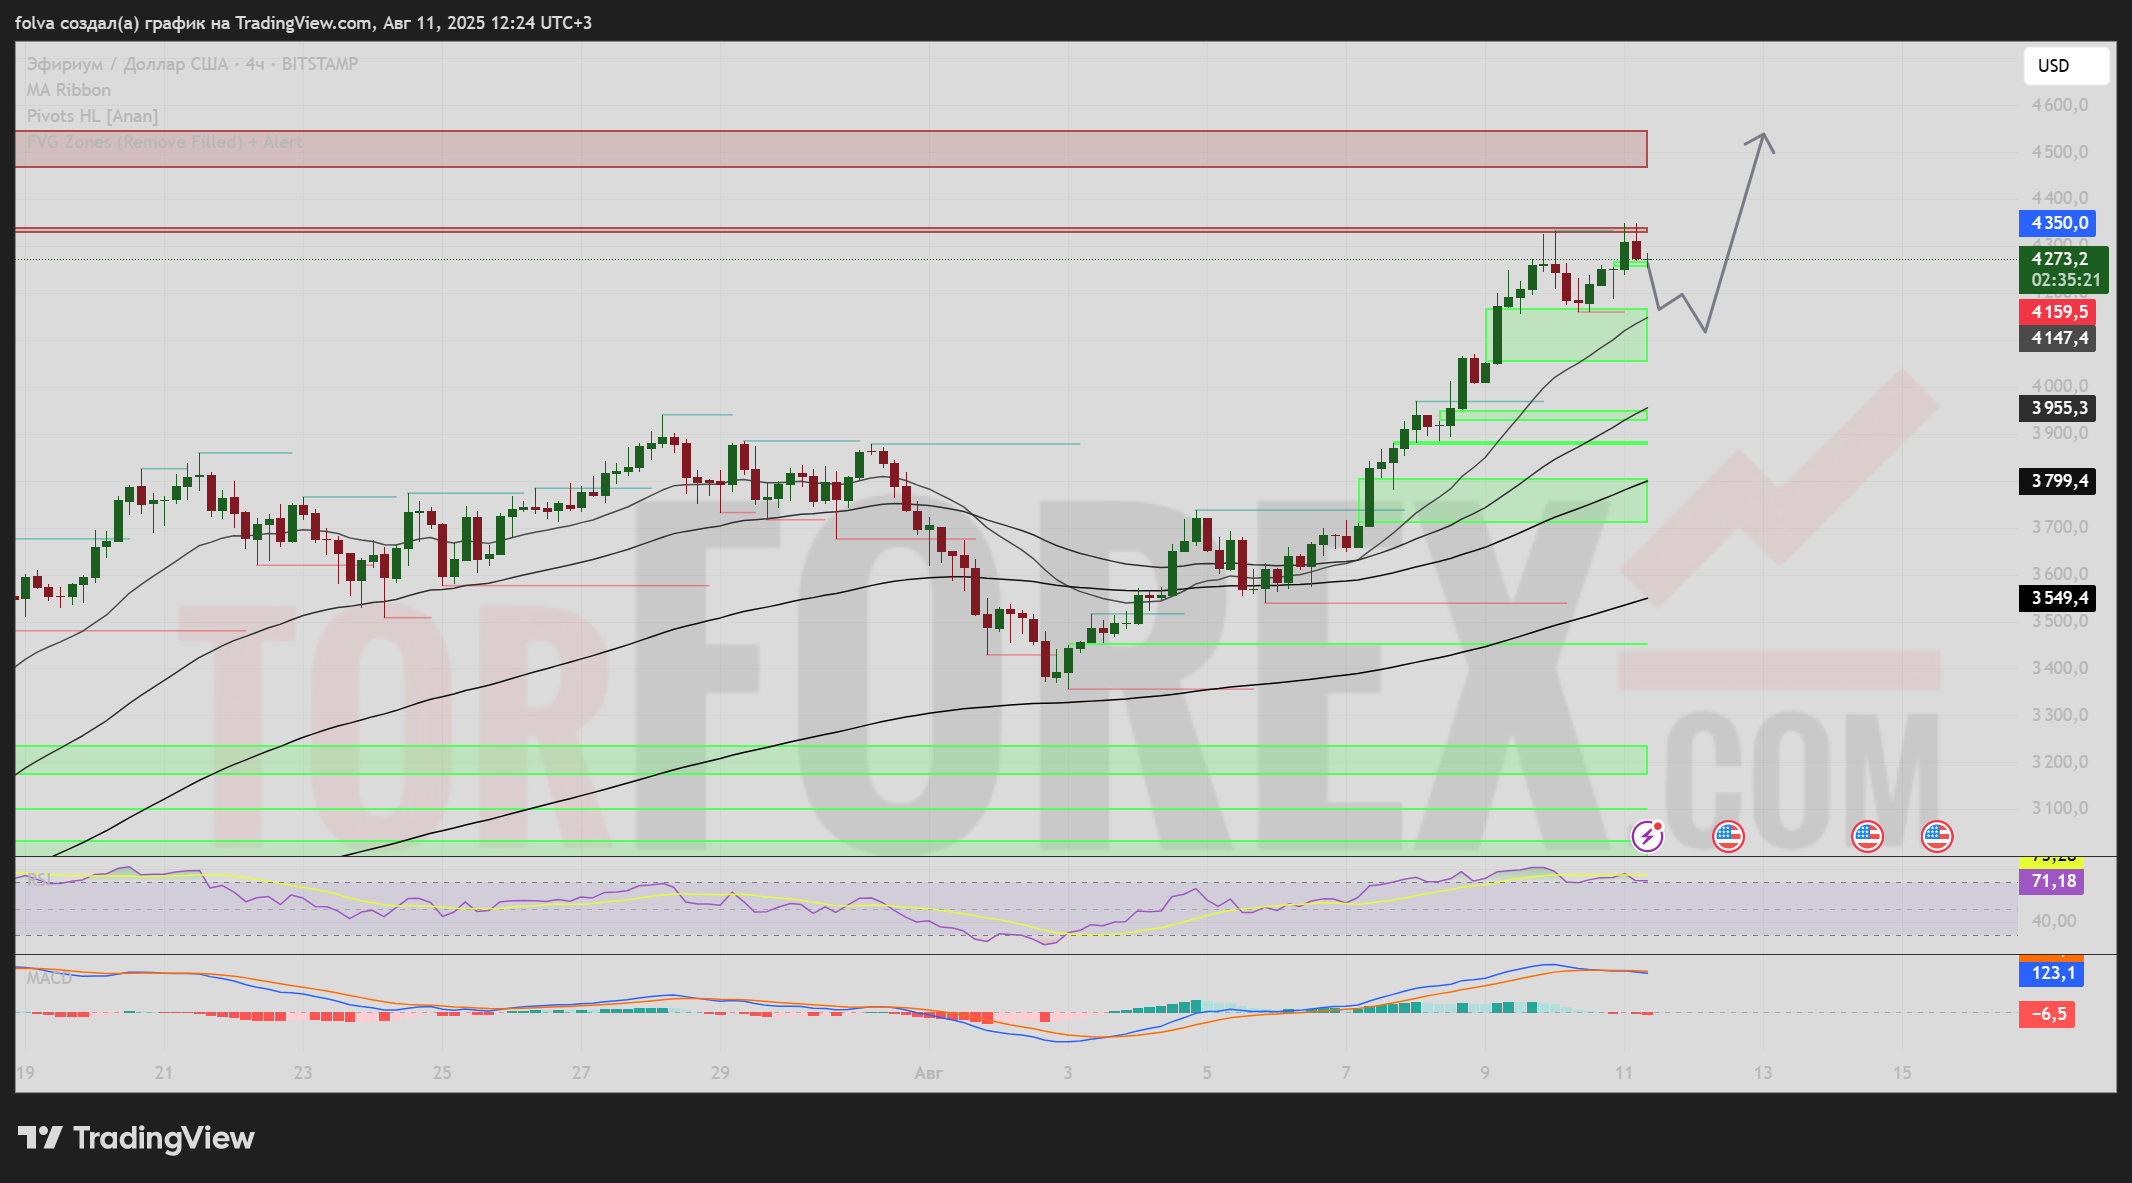Screen dimensions: 2132x1183
Task: Click the middle US flag economic event
Action: [1867, 836]
